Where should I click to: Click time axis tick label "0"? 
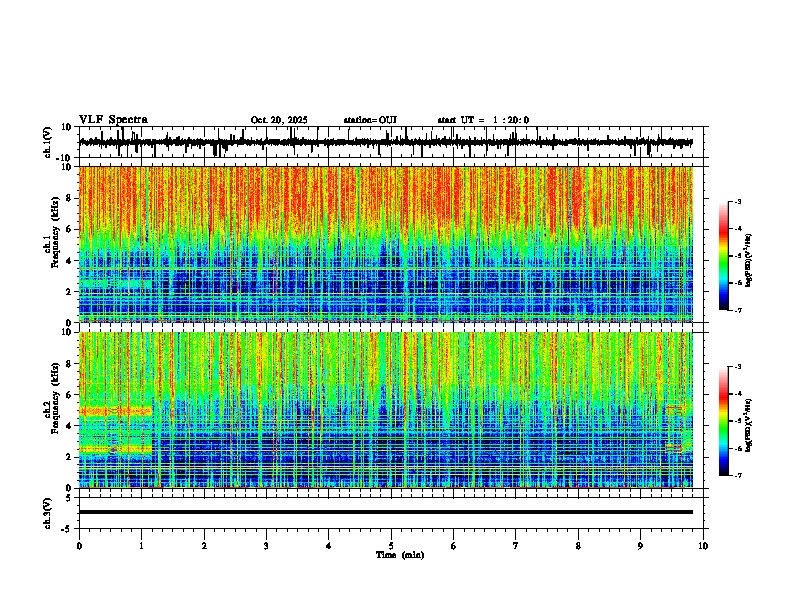coord(79,546)
